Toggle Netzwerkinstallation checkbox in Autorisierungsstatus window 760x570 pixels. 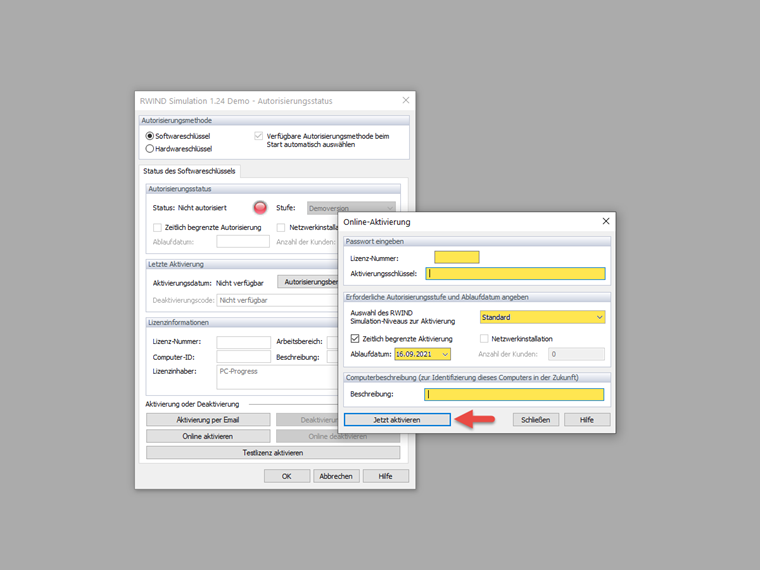[x=281, y=227]
